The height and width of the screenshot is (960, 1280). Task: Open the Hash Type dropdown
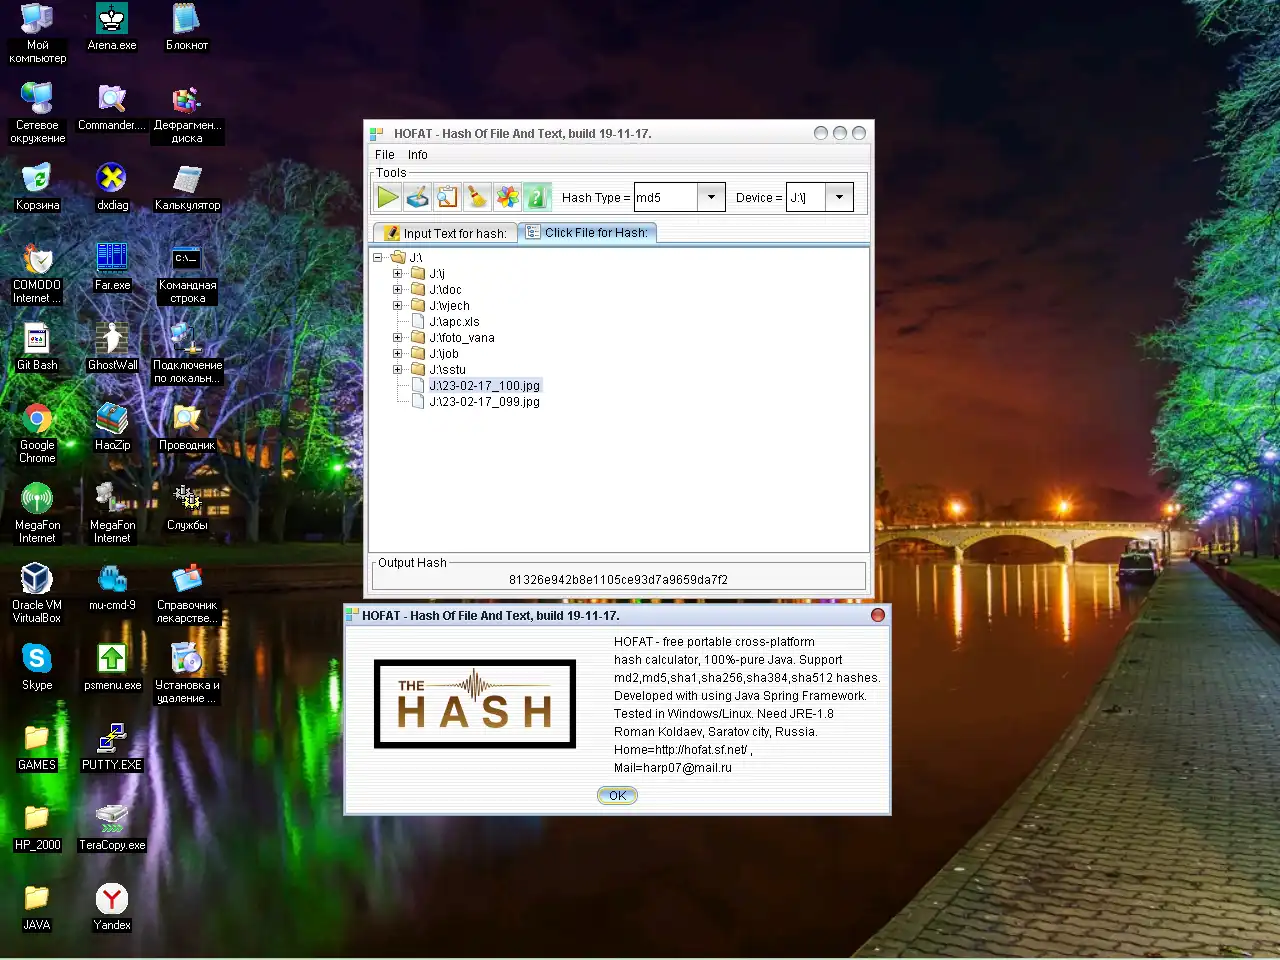pos(710,197)
